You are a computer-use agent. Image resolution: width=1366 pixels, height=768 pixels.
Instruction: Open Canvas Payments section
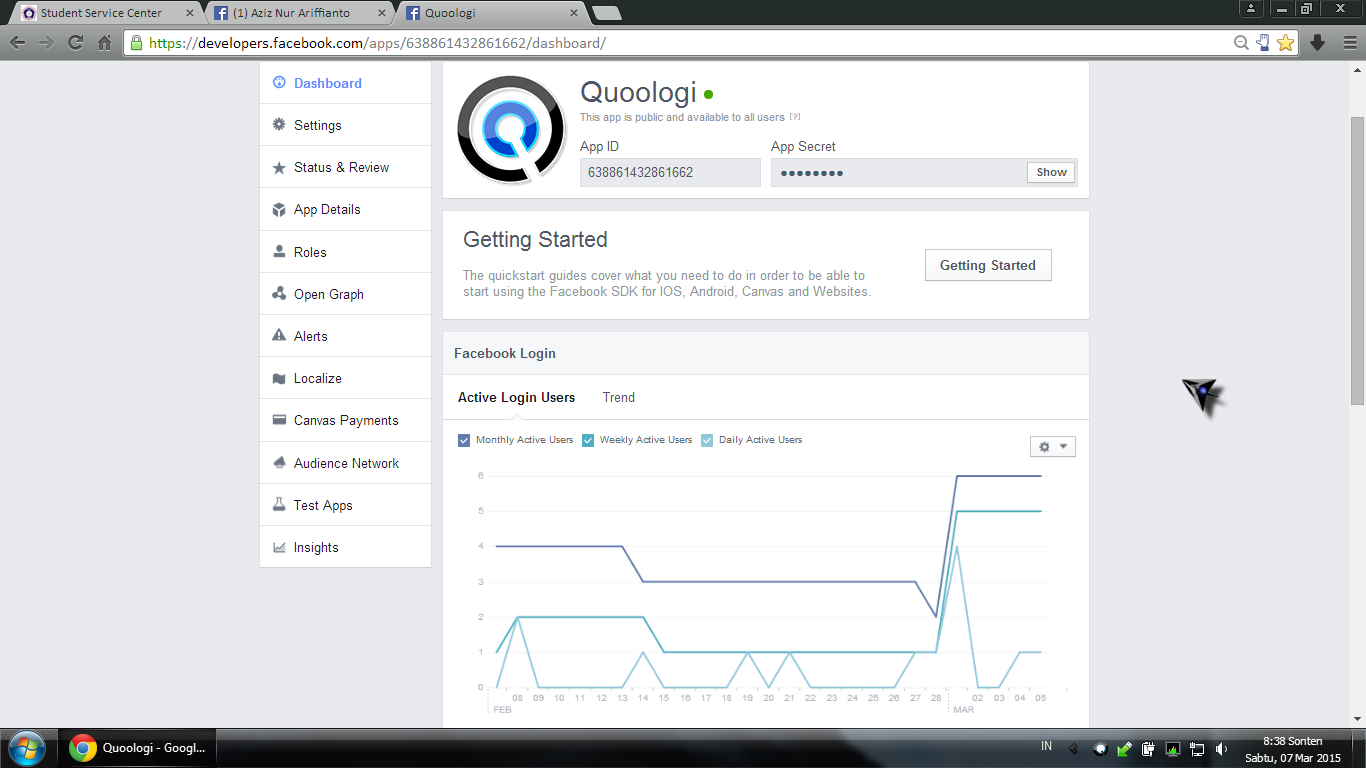coord(345,420)
